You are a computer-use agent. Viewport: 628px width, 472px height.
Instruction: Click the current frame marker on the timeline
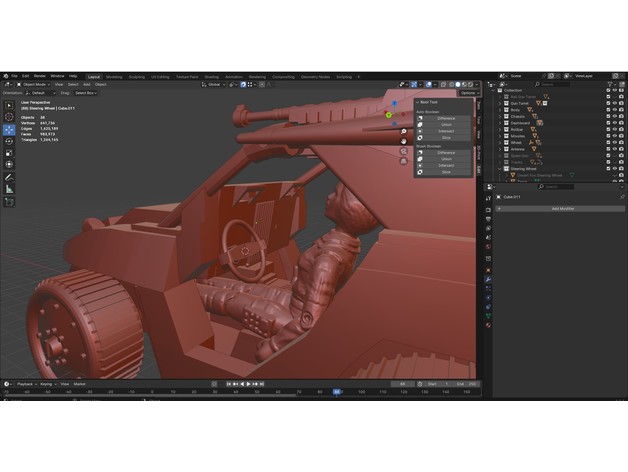[337, 392]
